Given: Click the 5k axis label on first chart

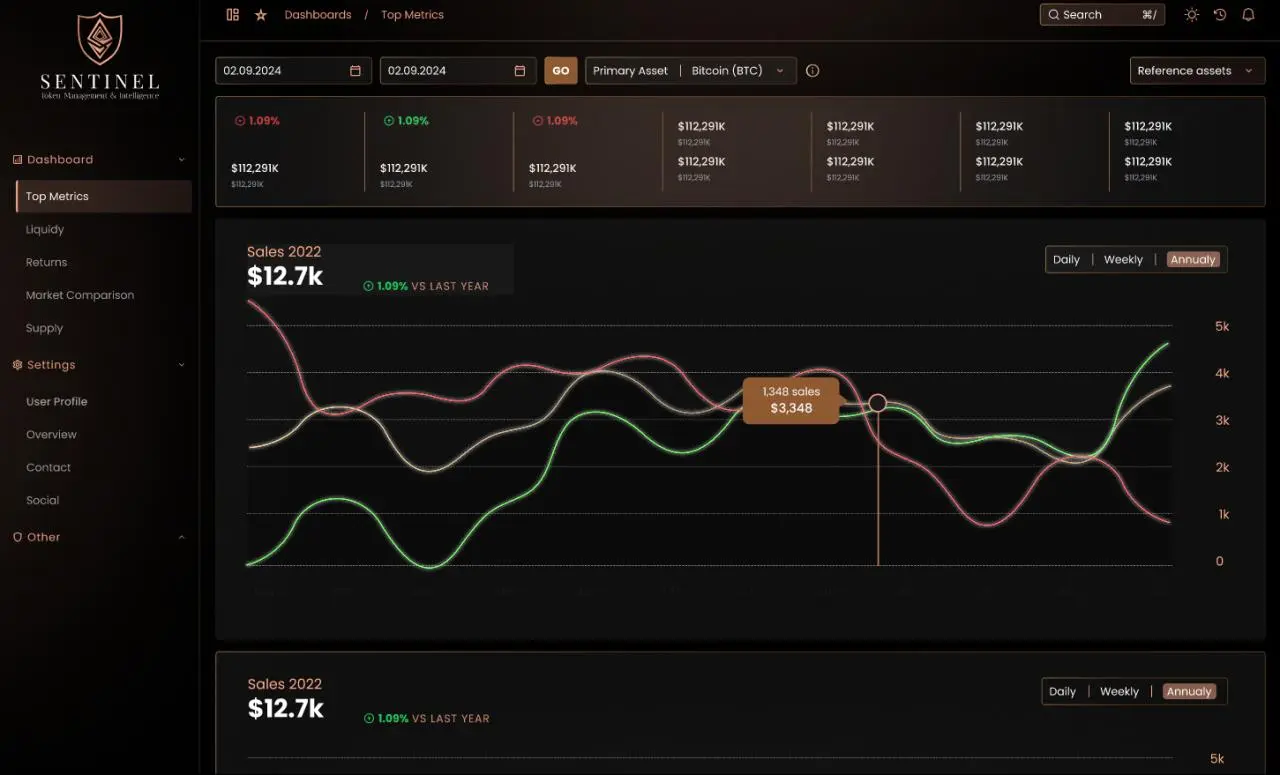Looking at the screenshot, I should 1222,327.
